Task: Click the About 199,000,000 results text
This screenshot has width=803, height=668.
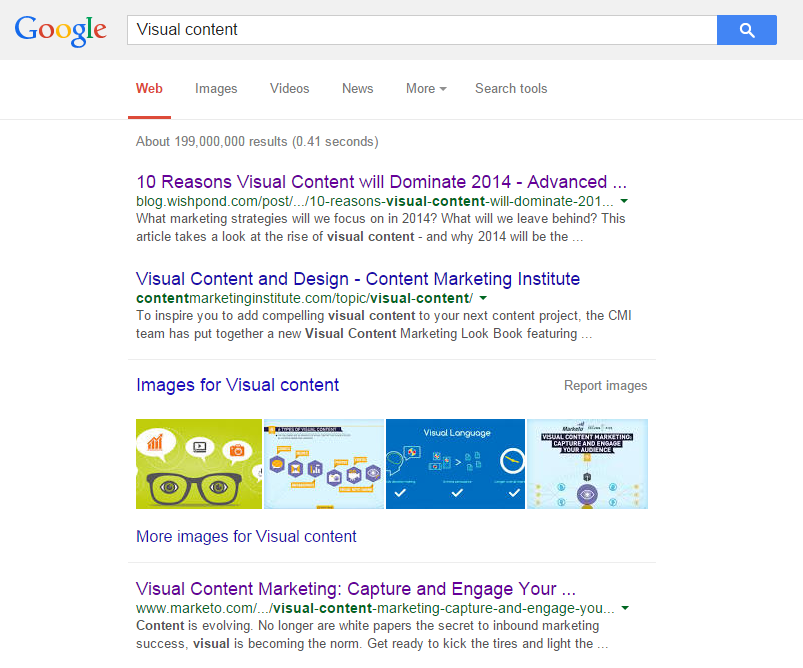Action: pyautogui.click(x=257, y=141)
